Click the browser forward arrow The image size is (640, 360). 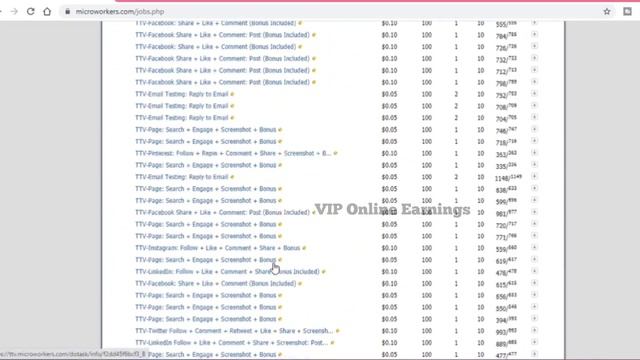14,11
